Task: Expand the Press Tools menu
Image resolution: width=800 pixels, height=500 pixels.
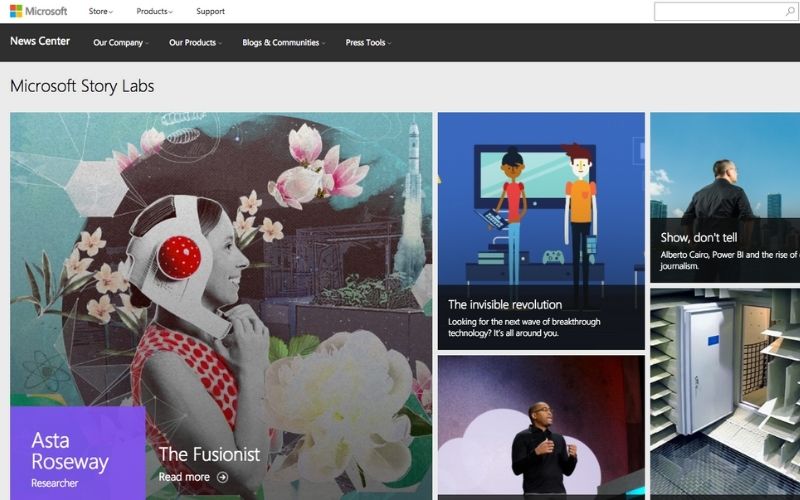Action: tap(368, 43)
